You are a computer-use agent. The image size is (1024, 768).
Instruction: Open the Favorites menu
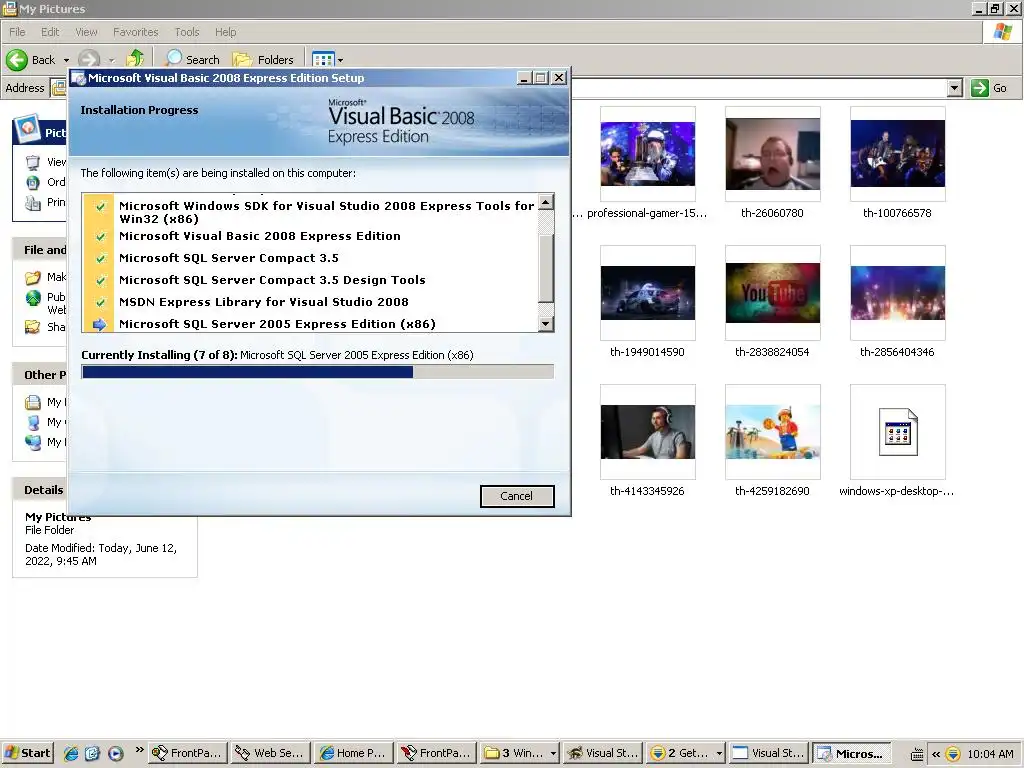click(135, 32)
